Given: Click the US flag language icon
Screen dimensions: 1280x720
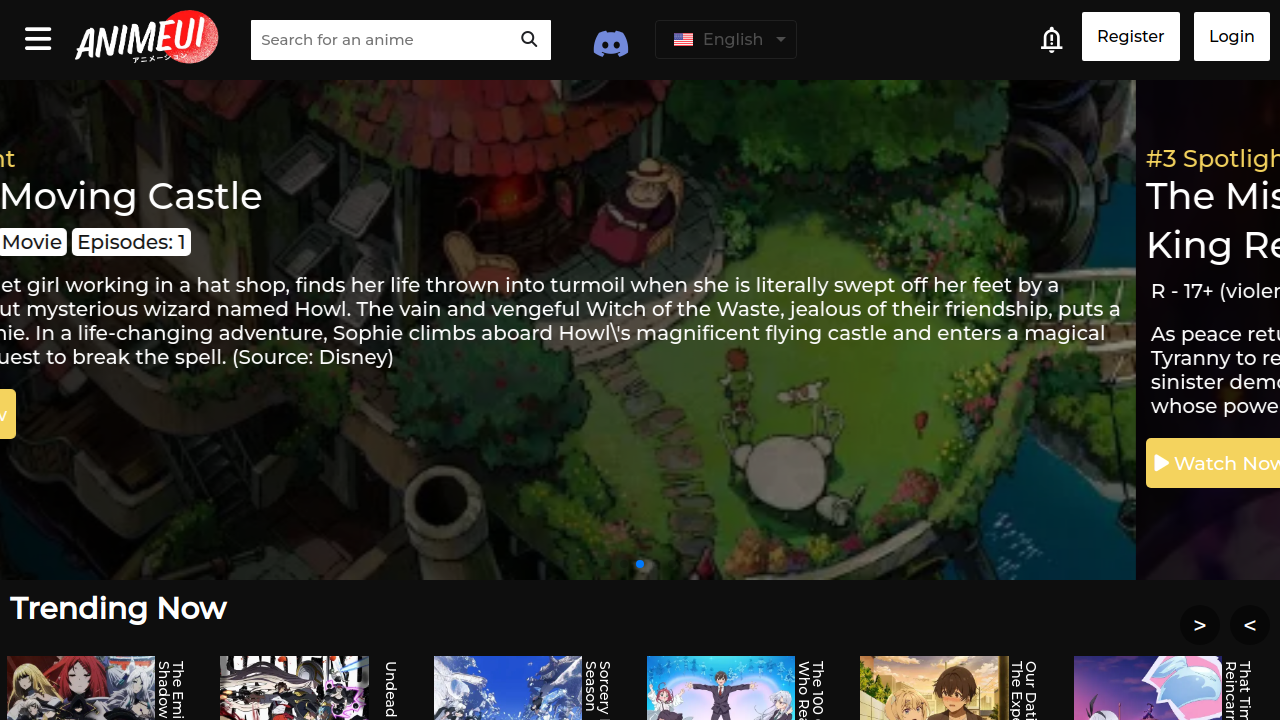Looking at the screenshot, I should 684,40.
